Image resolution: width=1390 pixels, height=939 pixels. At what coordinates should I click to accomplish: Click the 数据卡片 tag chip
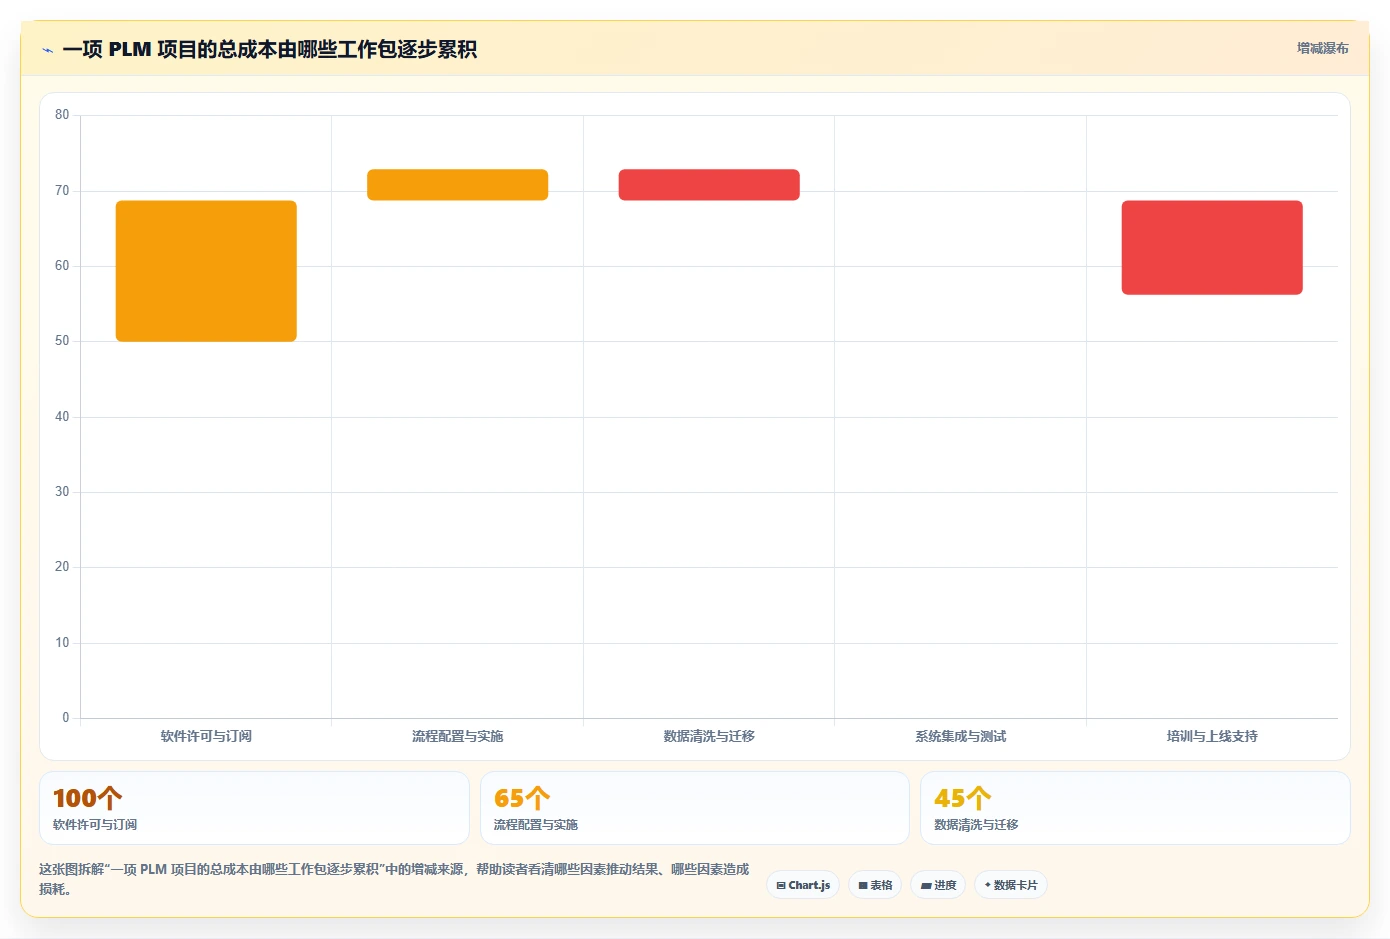1011,885
